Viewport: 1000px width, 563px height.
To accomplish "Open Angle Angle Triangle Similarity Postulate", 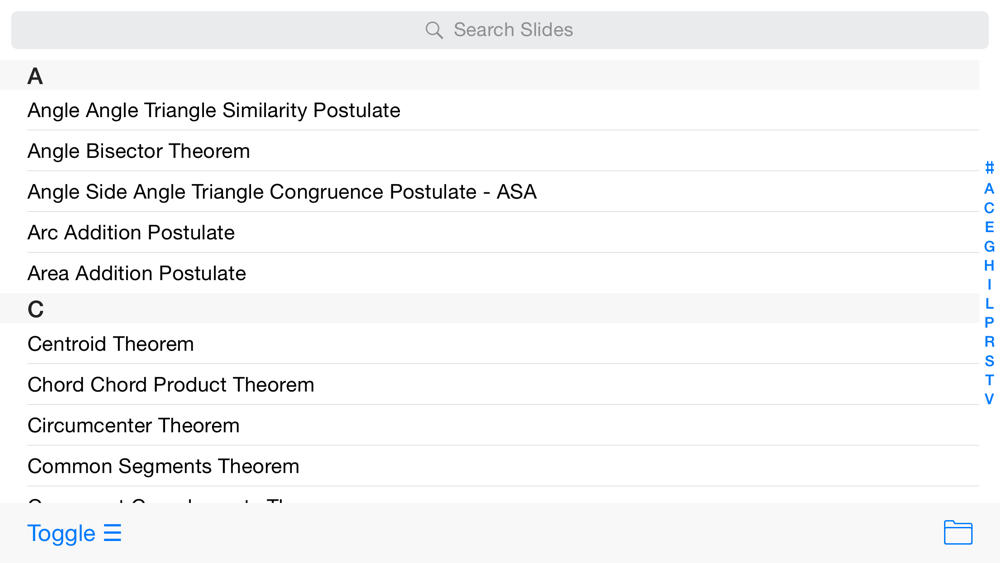I will (x=214, y=110).
